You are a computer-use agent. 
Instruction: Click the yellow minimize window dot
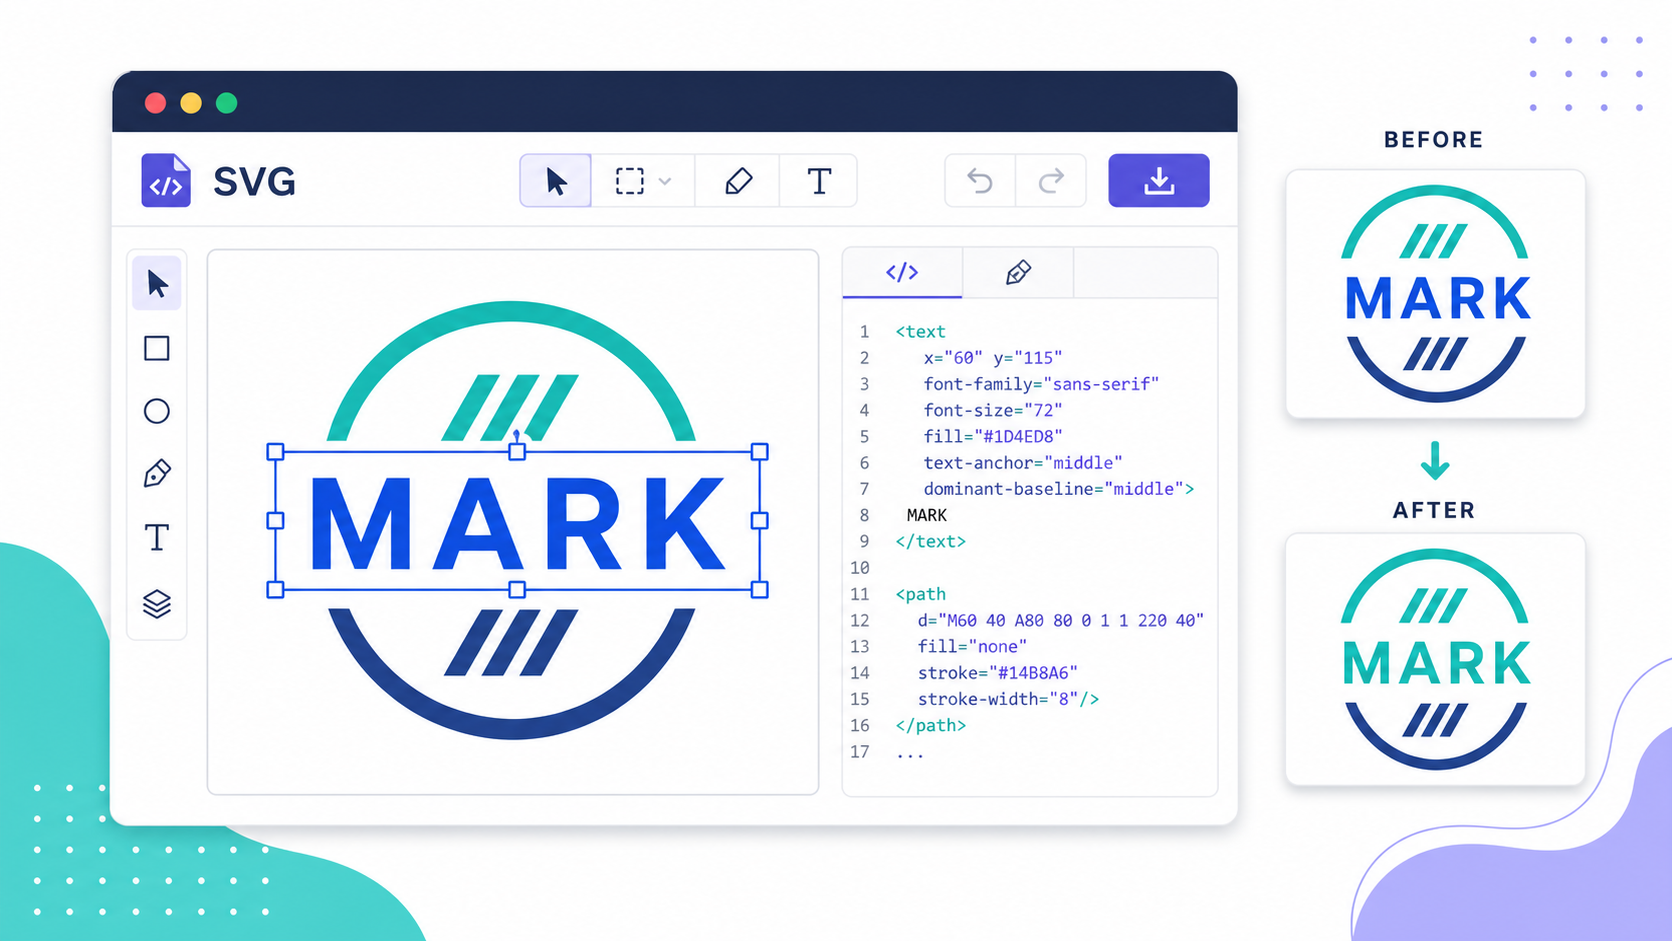[x=191, y=103]
